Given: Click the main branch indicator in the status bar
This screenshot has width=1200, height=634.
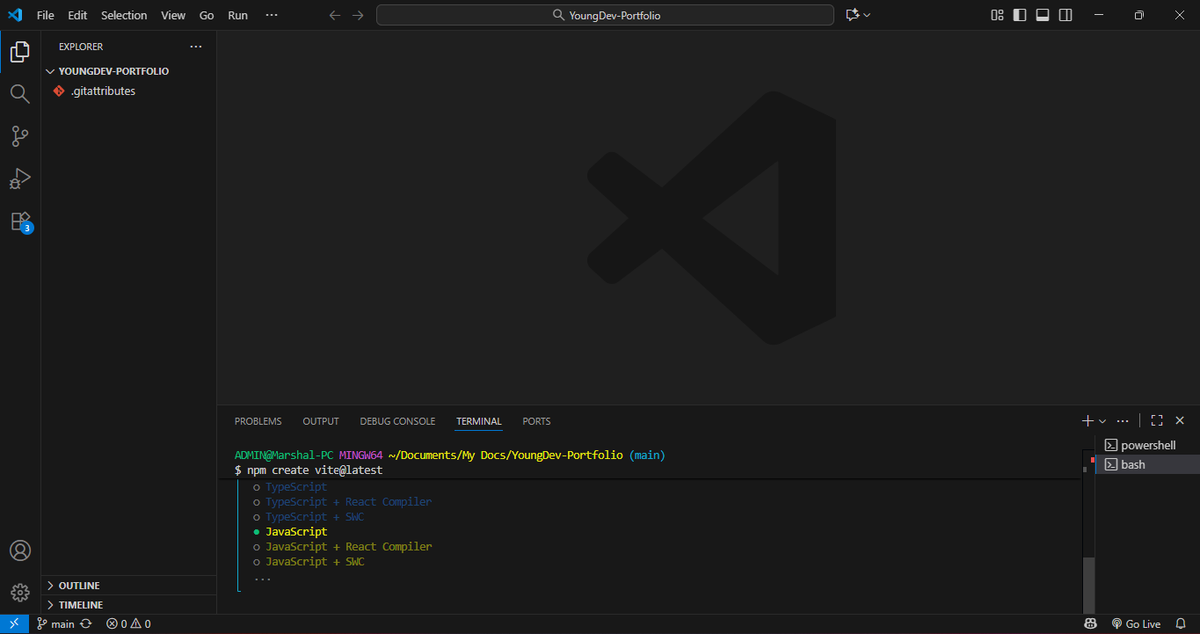Looking at the screenshot, I should pyautogui.click(x=56, y=623).
